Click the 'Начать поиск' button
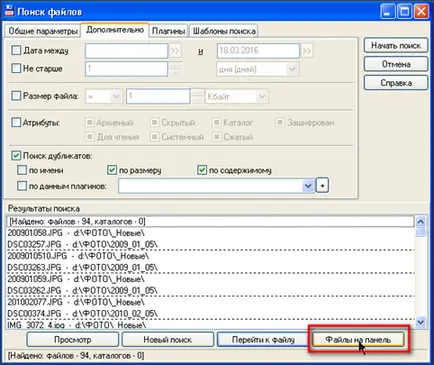Viewport: 434px width, 365px height. pyautogui.click(x=396, y=45)
